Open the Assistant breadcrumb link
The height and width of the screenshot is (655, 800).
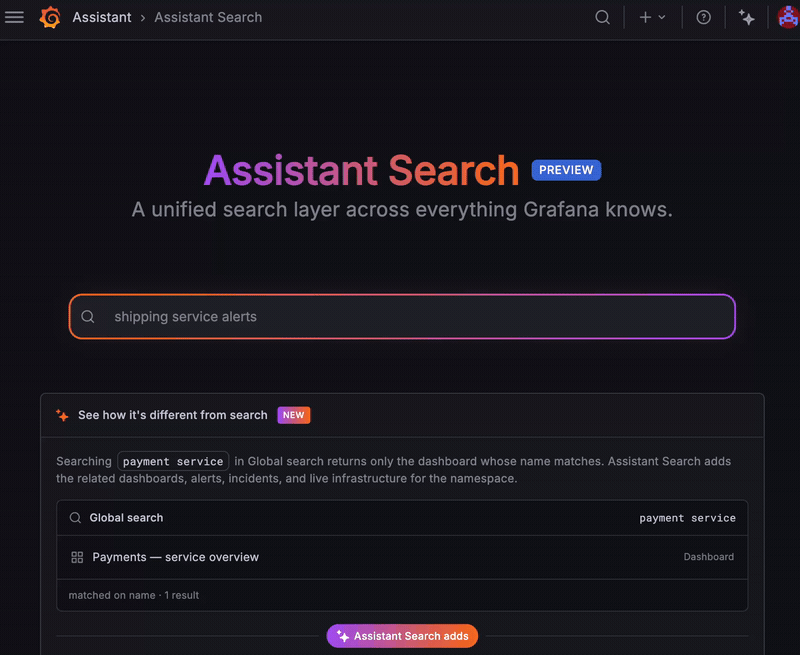(102, 17)
